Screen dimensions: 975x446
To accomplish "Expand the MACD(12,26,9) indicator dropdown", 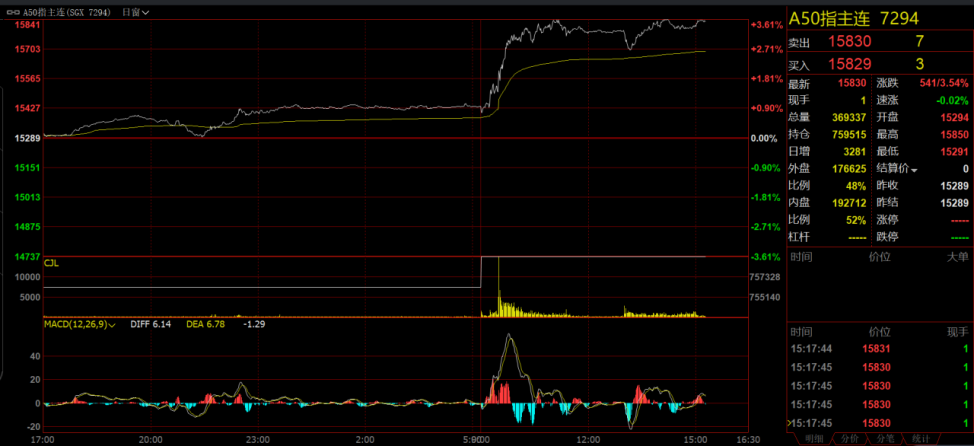I will [x=80, y=324].
